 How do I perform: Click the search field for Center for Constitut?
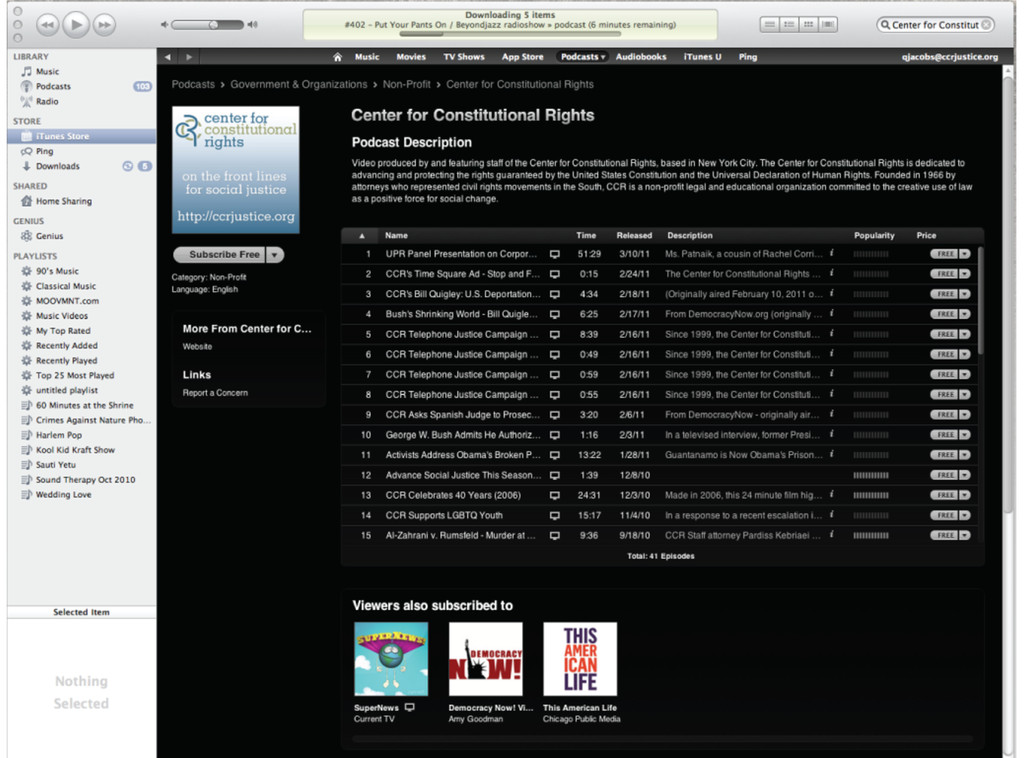935,25
